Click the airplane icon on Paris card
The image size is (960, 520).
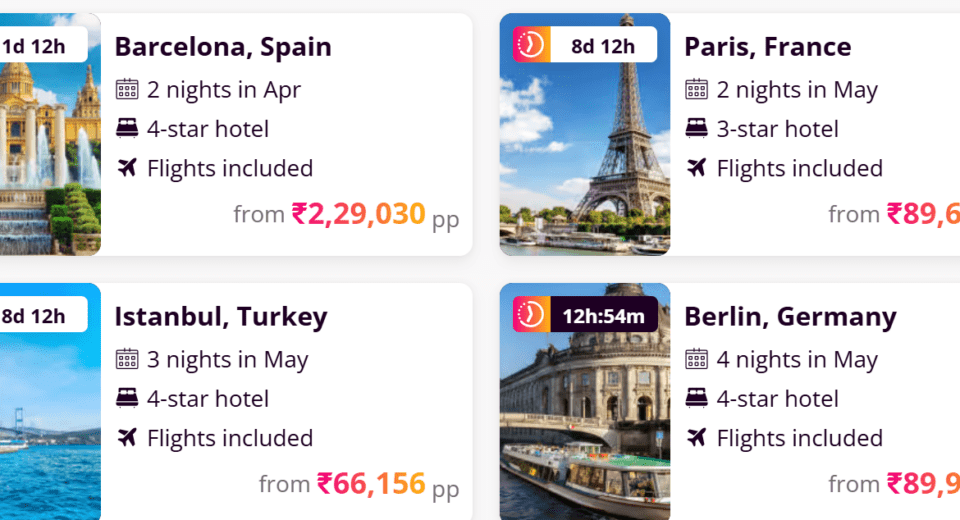(x=697, y=168)
